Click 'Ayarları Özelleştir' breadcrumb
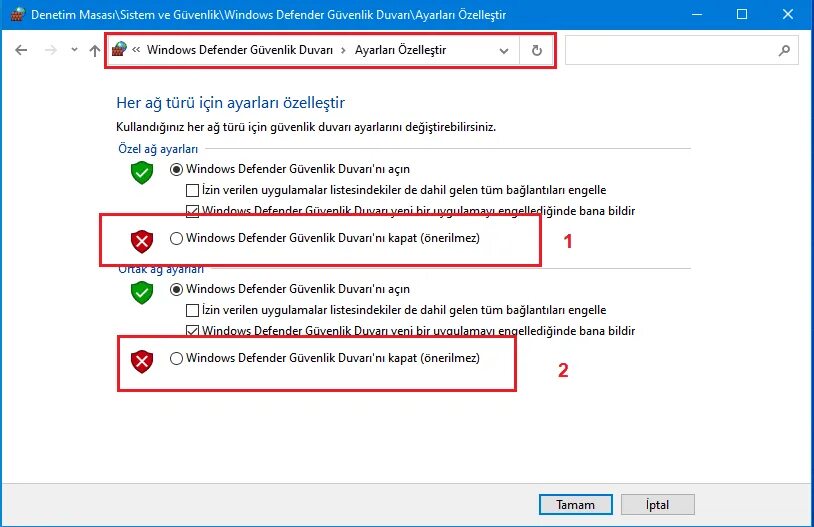Screen dimensions: 814x527 (x=400, y=50)
